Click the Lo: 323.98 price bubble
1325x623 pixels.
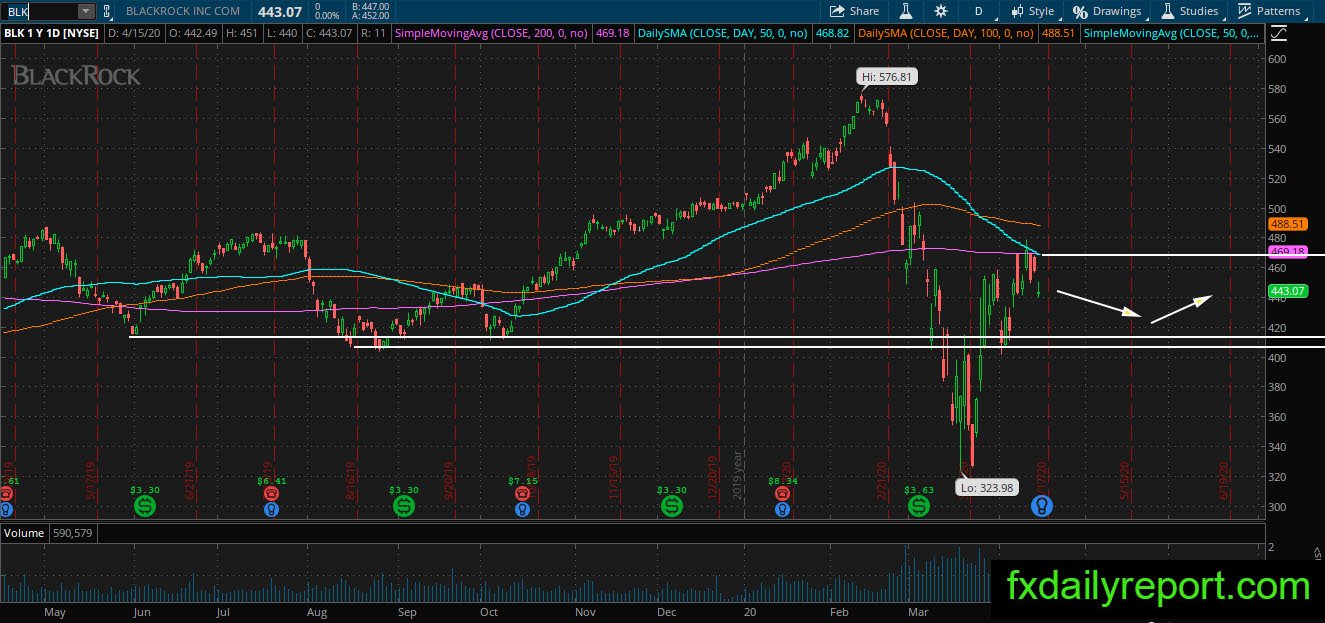(x=988, y=488)
